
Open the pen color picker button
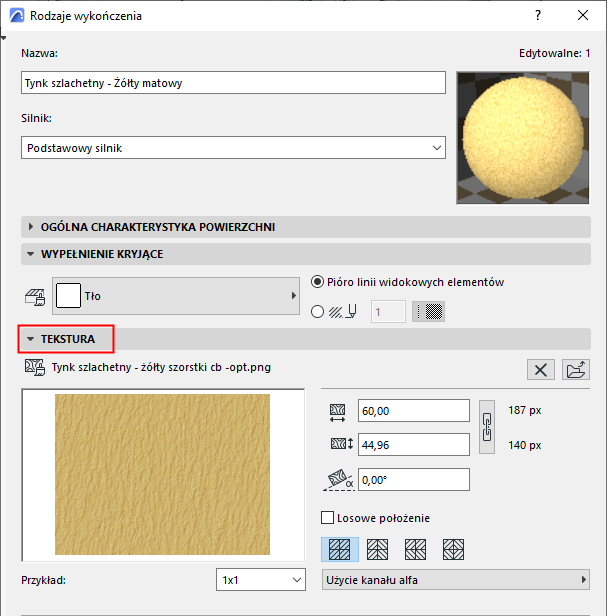(428, 312)
